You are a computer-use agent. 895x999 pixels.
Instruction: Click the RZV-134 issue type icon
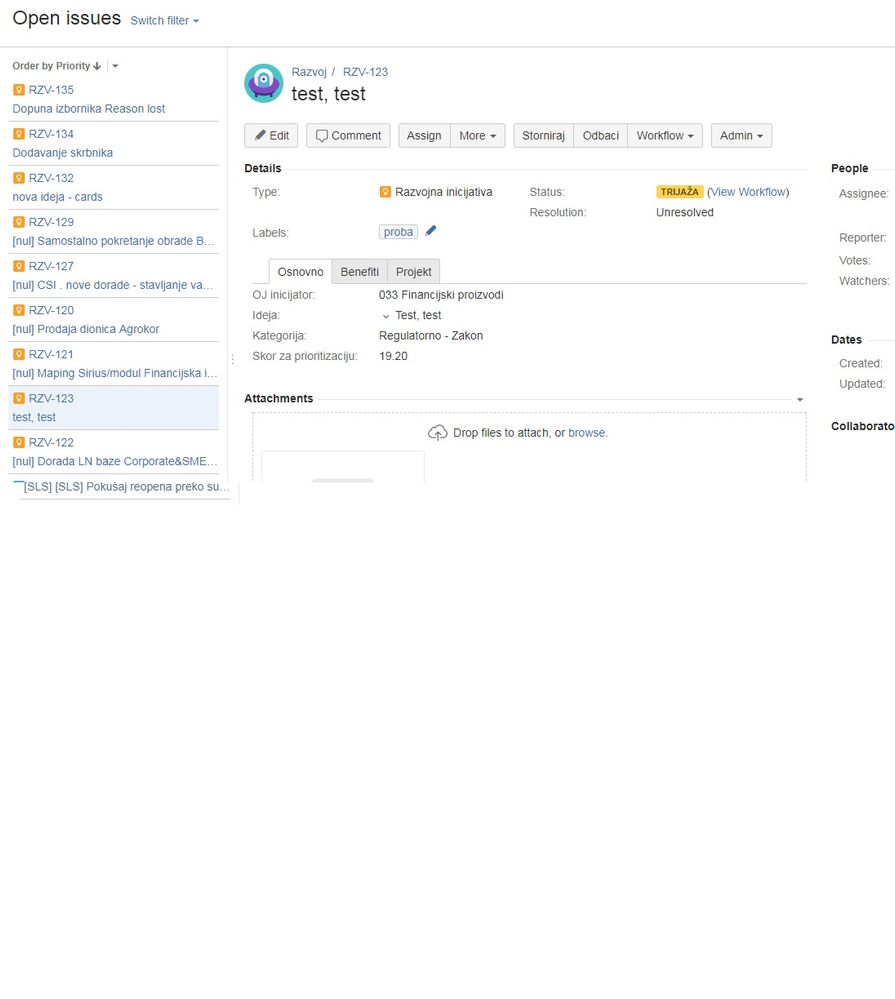[19, 134]
